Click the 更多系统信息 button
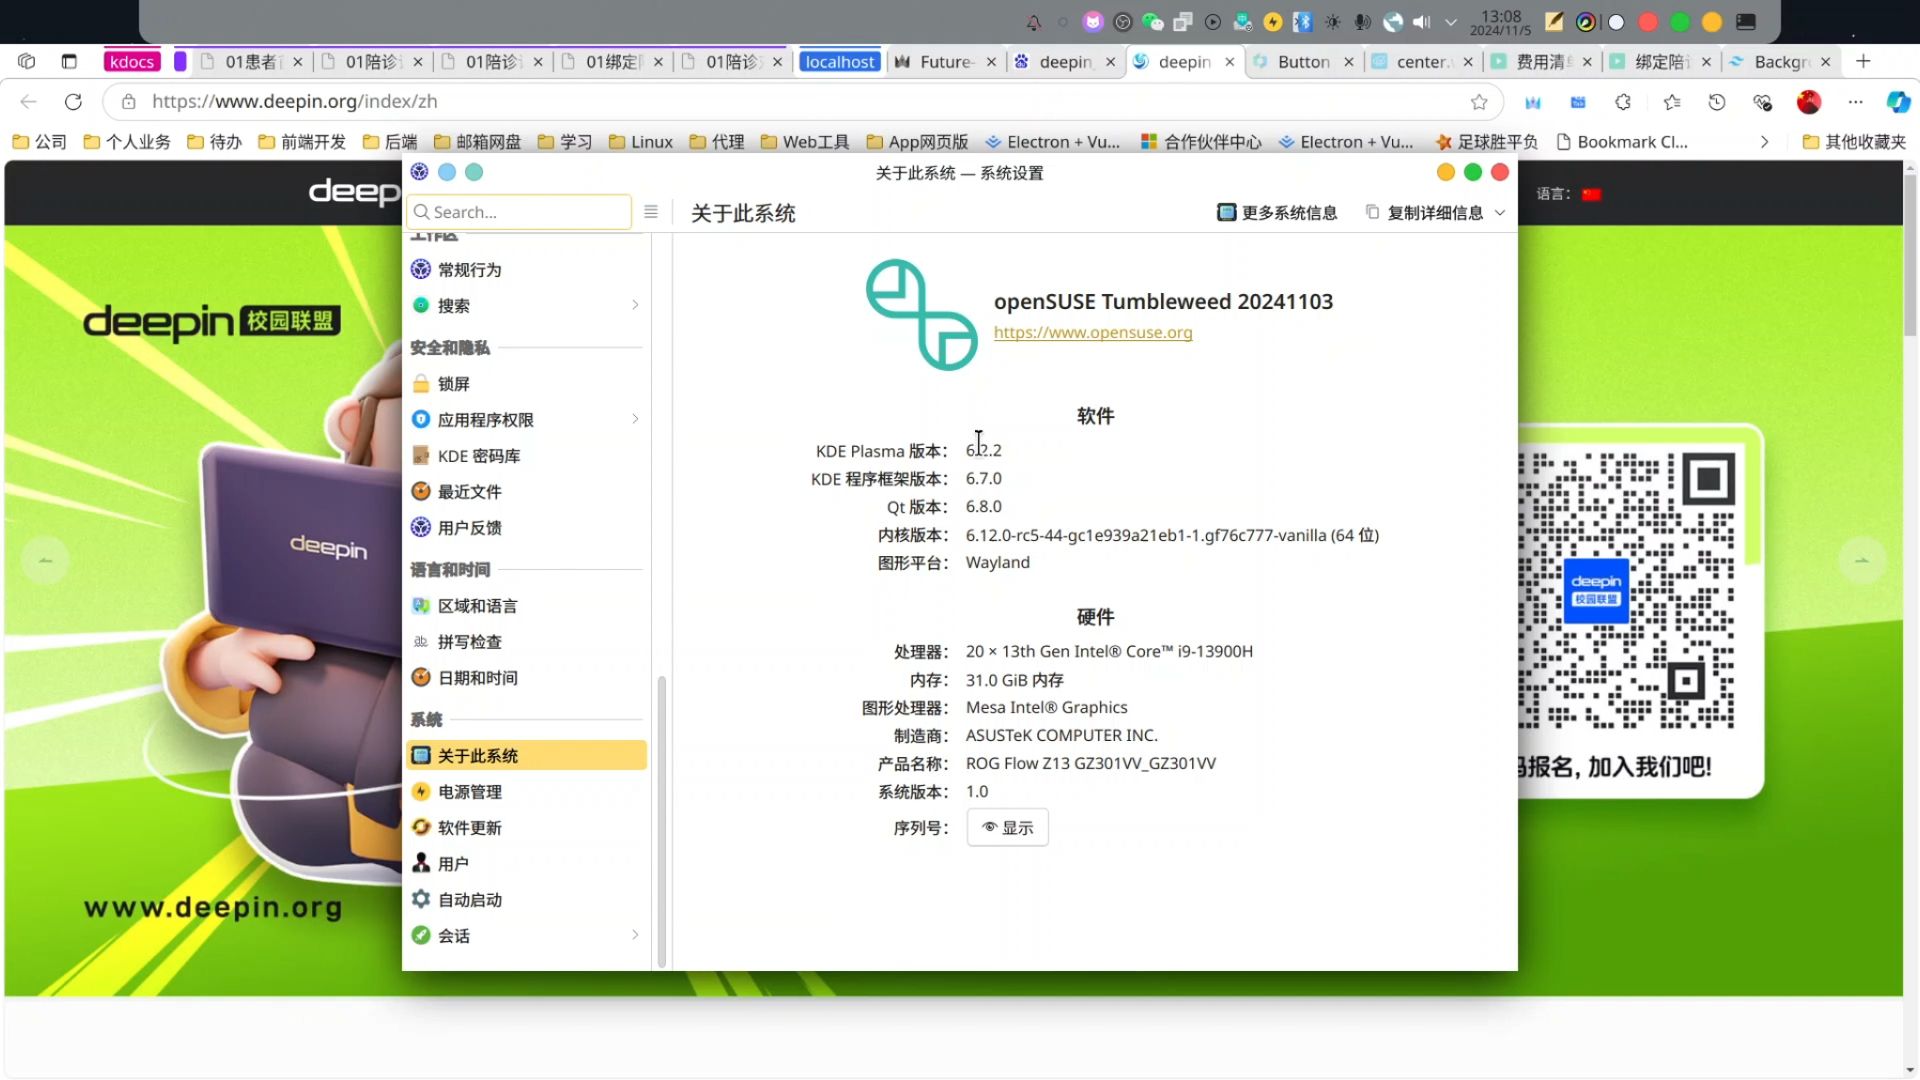The width and height of the screenshot is (1920, 1080). point(1277,213)
